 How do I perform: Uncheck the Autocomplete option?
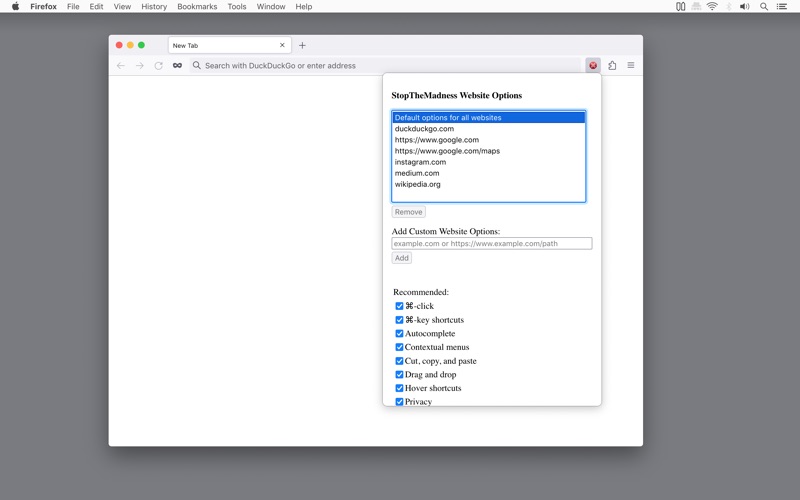coord(399,334)
